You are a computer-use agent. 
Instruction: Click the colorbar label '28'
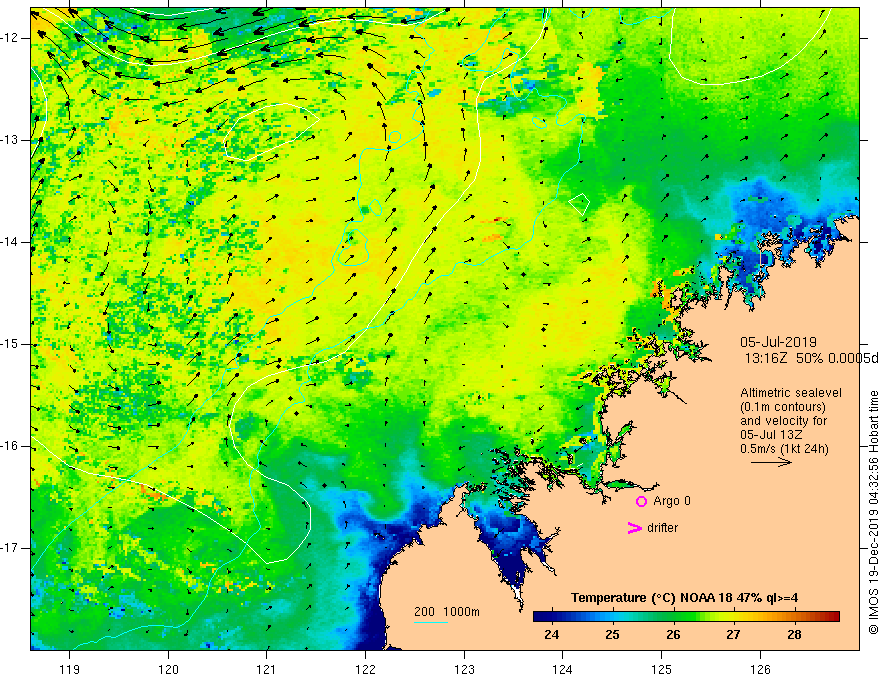pos(794,635)
